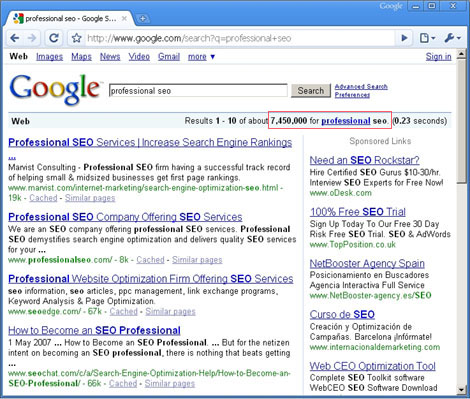Reload the page with the refresh icon

click(x=54, y=38)
